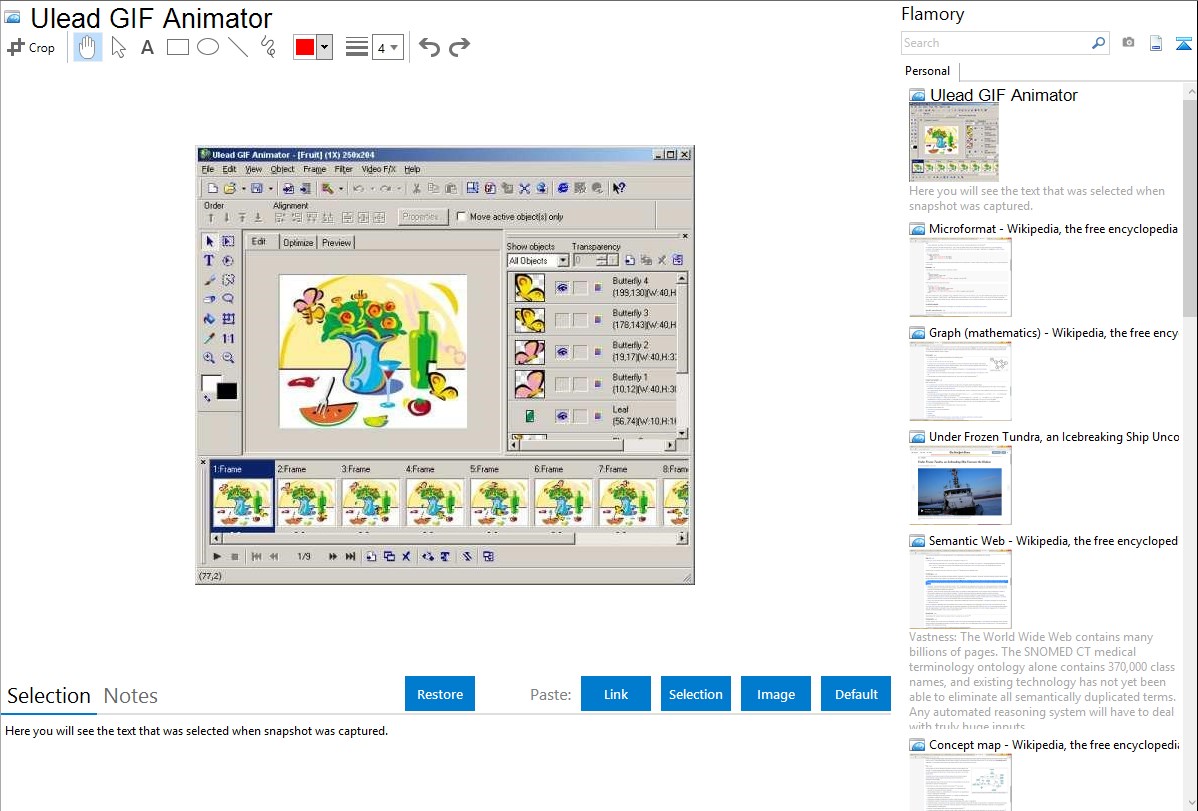Screen dimensions: 1198x811
Task: Click the Play animation button in GIF Animator
Action: tap(217, 556)
